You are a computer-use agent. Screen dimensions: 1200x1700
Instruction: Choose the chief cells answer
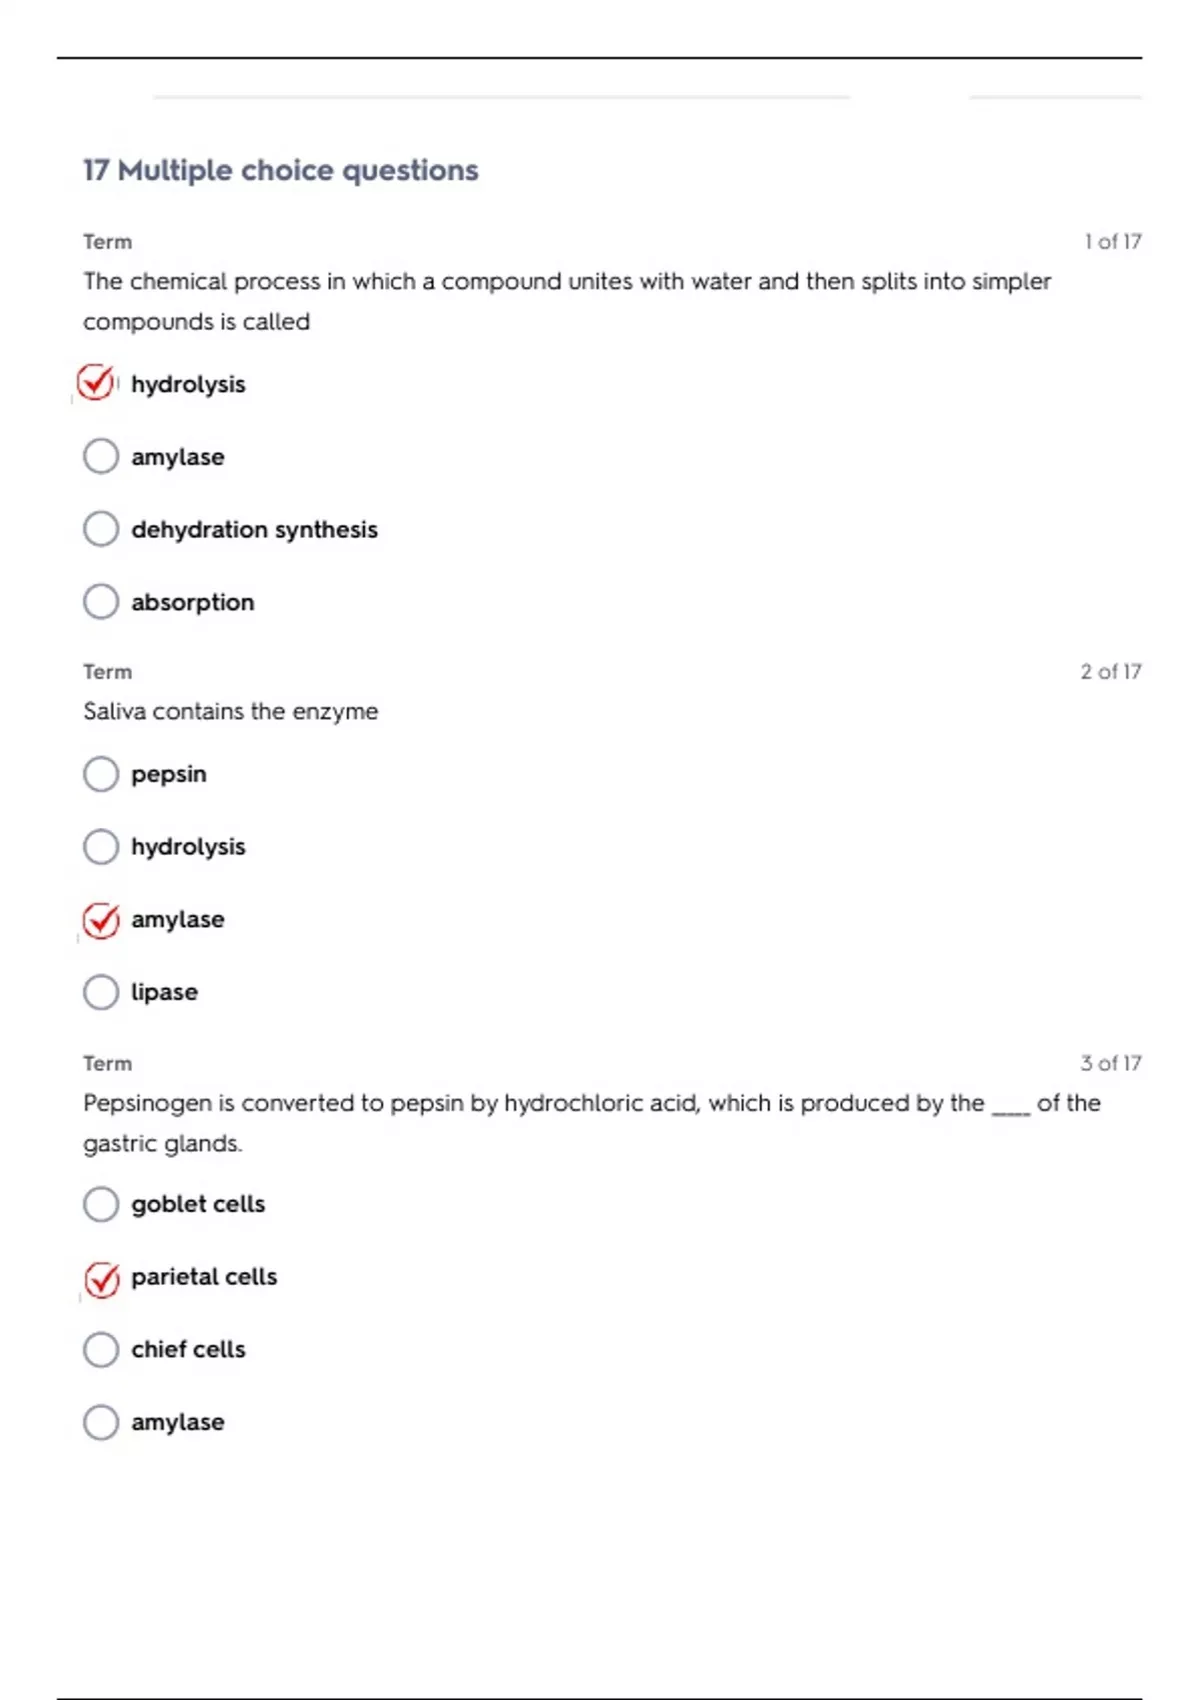point(101,1350)
